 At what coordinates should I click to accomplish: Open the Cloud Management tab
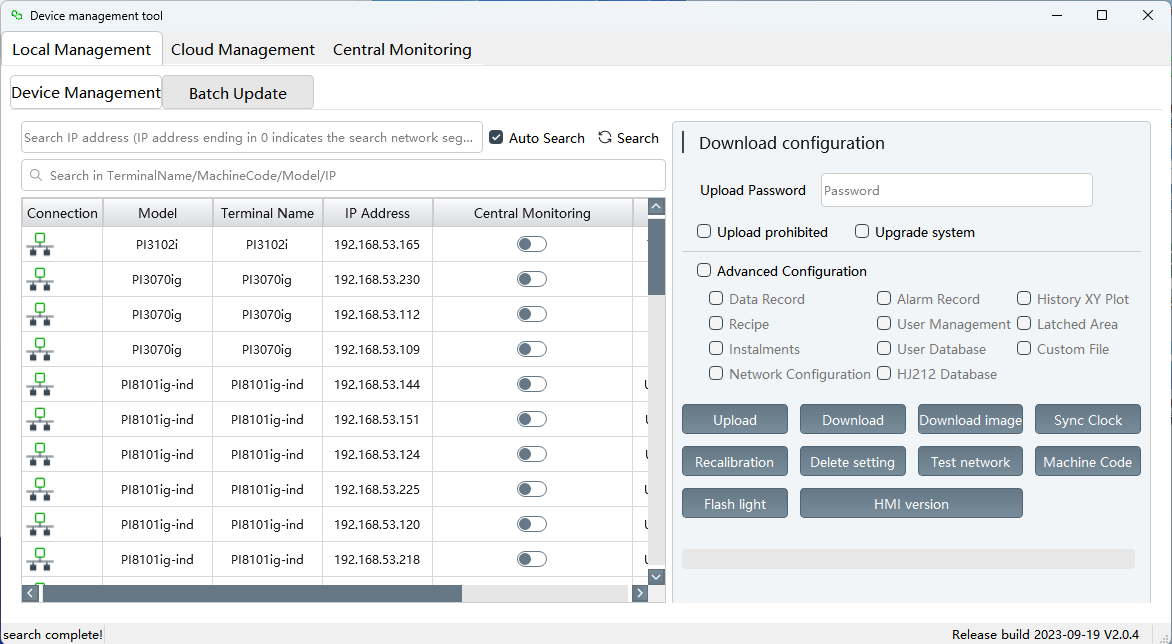pyautogui.click(x=243, y=49)
